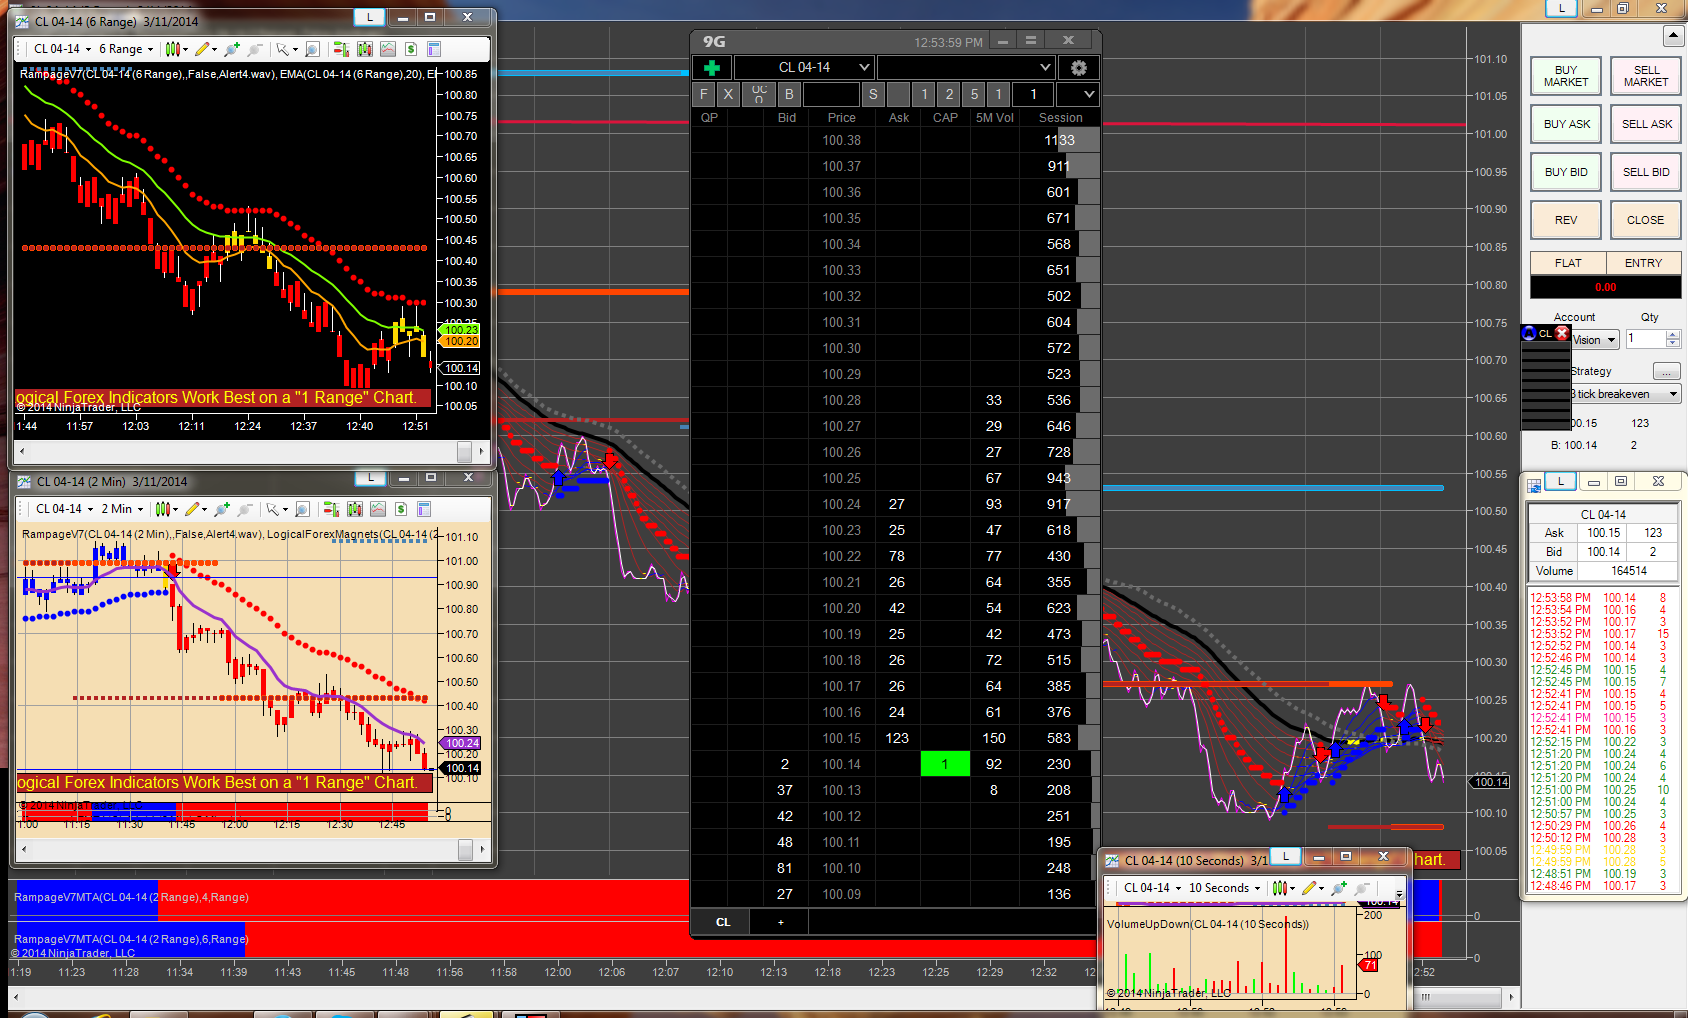Click the Session column header in 9G
Viewport: 1688px width, 1018px height.
coord(1060,118)
